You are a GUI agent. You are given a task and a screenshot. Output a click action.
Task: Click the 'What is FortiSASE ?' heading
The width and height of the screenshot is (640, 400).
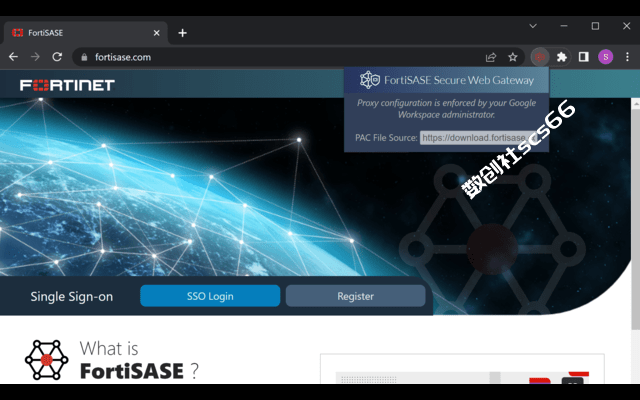[x=139, y=360]
